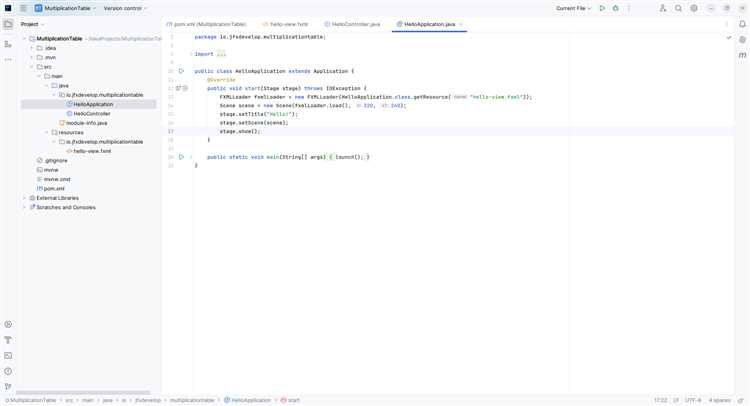Close the HelloApplication.java tab
The height and width of the screenshot is (406, 750).
click(x=461, y=24)
